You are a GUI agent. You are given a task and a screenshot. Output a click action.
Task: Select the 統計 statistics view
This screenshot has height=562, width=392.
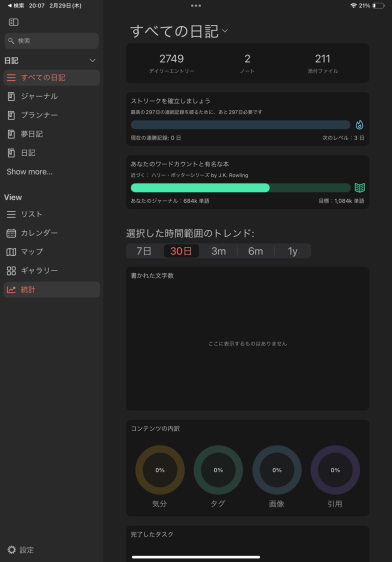[52, 290]
